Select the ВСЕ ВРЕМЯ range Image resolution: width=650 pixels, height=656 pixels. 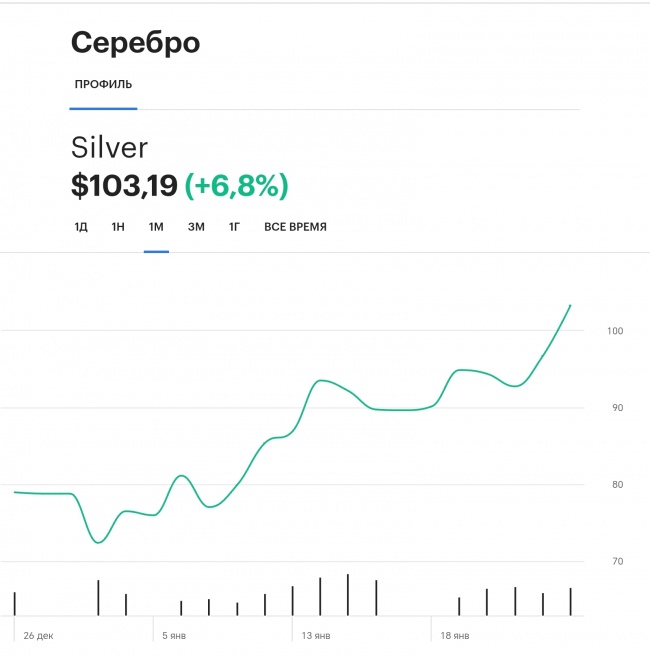(x=295, y=227)
